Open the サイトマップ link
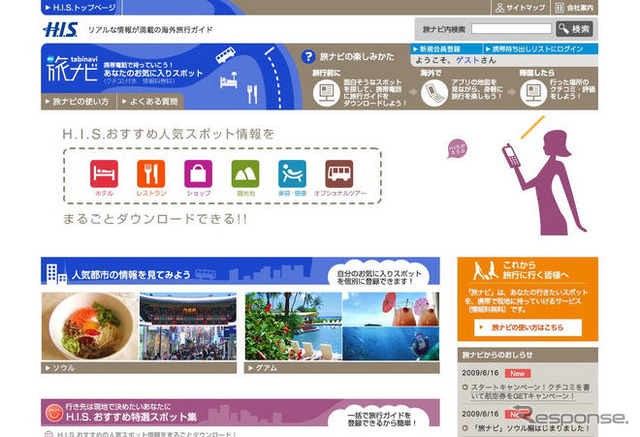This screenshot has width=640, height=437. pos(521,7)
